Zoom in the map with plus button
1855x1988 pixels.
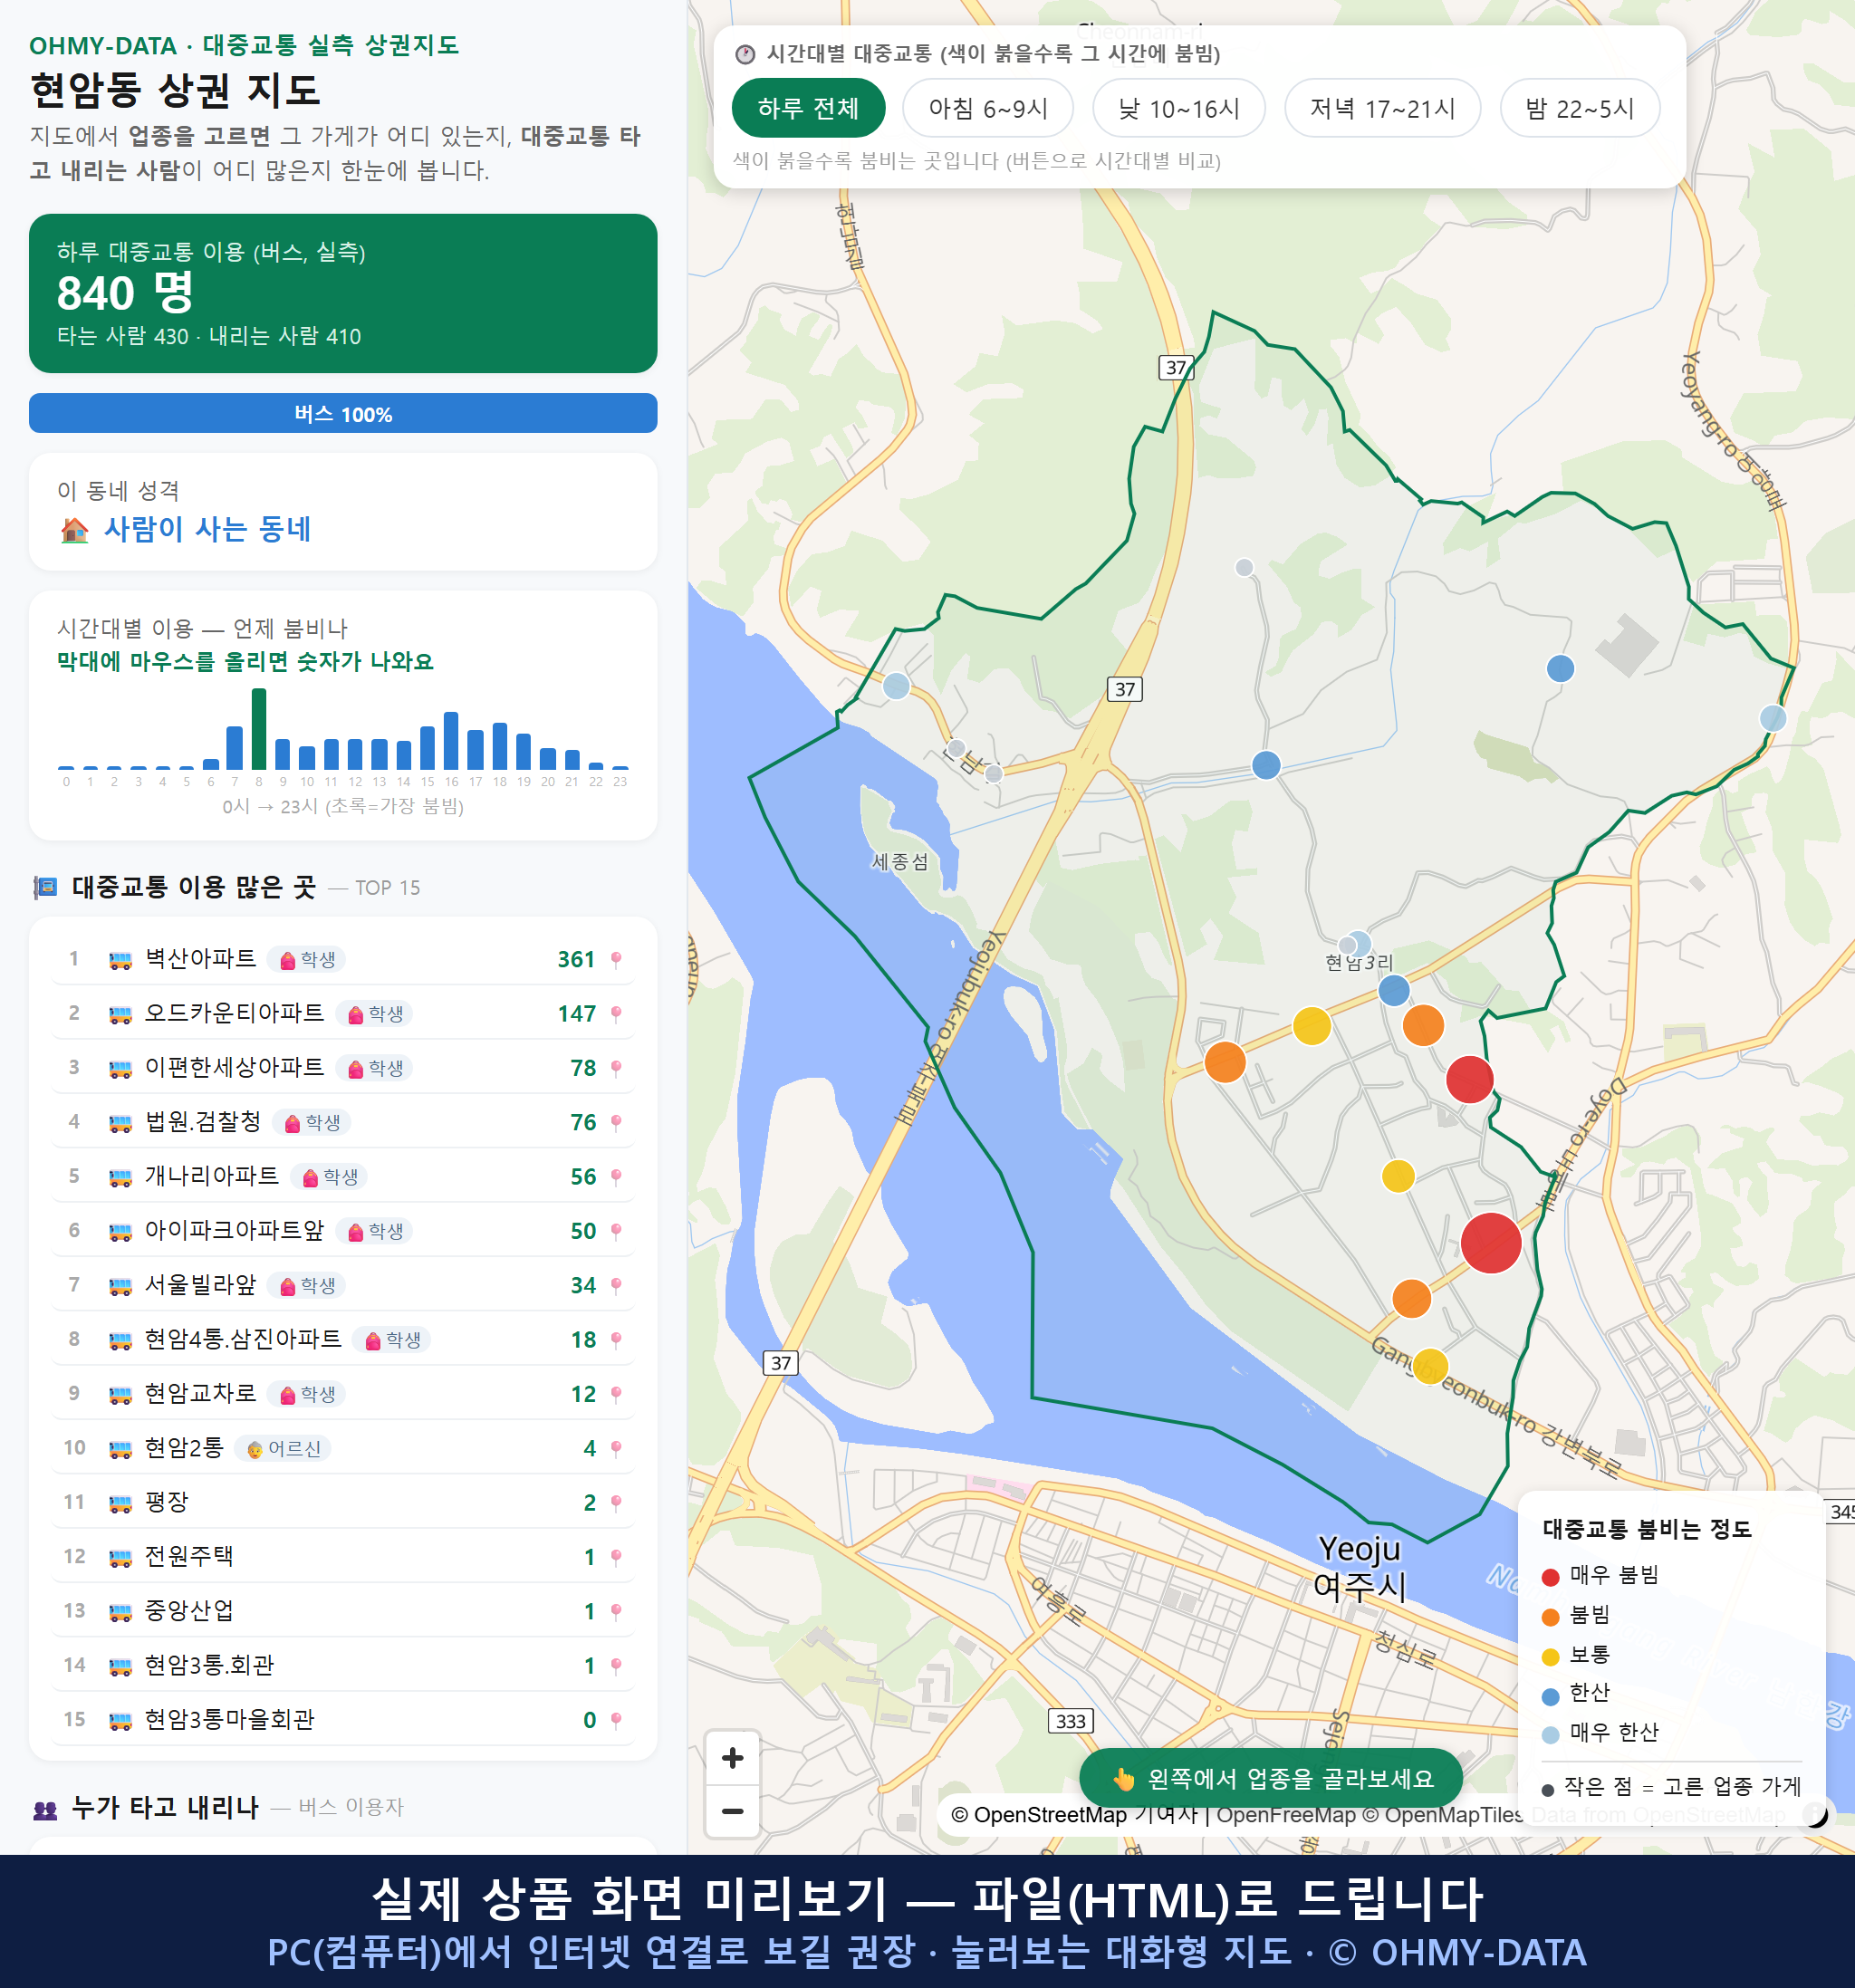click(x=732, y=1758)
